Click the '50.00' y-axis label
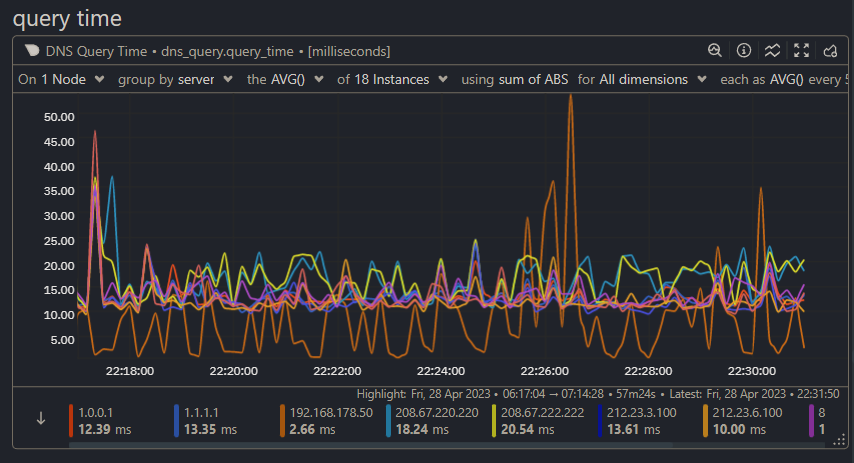Image resolution: width=854 pixels, height=463 pixels. click(59, 117)
